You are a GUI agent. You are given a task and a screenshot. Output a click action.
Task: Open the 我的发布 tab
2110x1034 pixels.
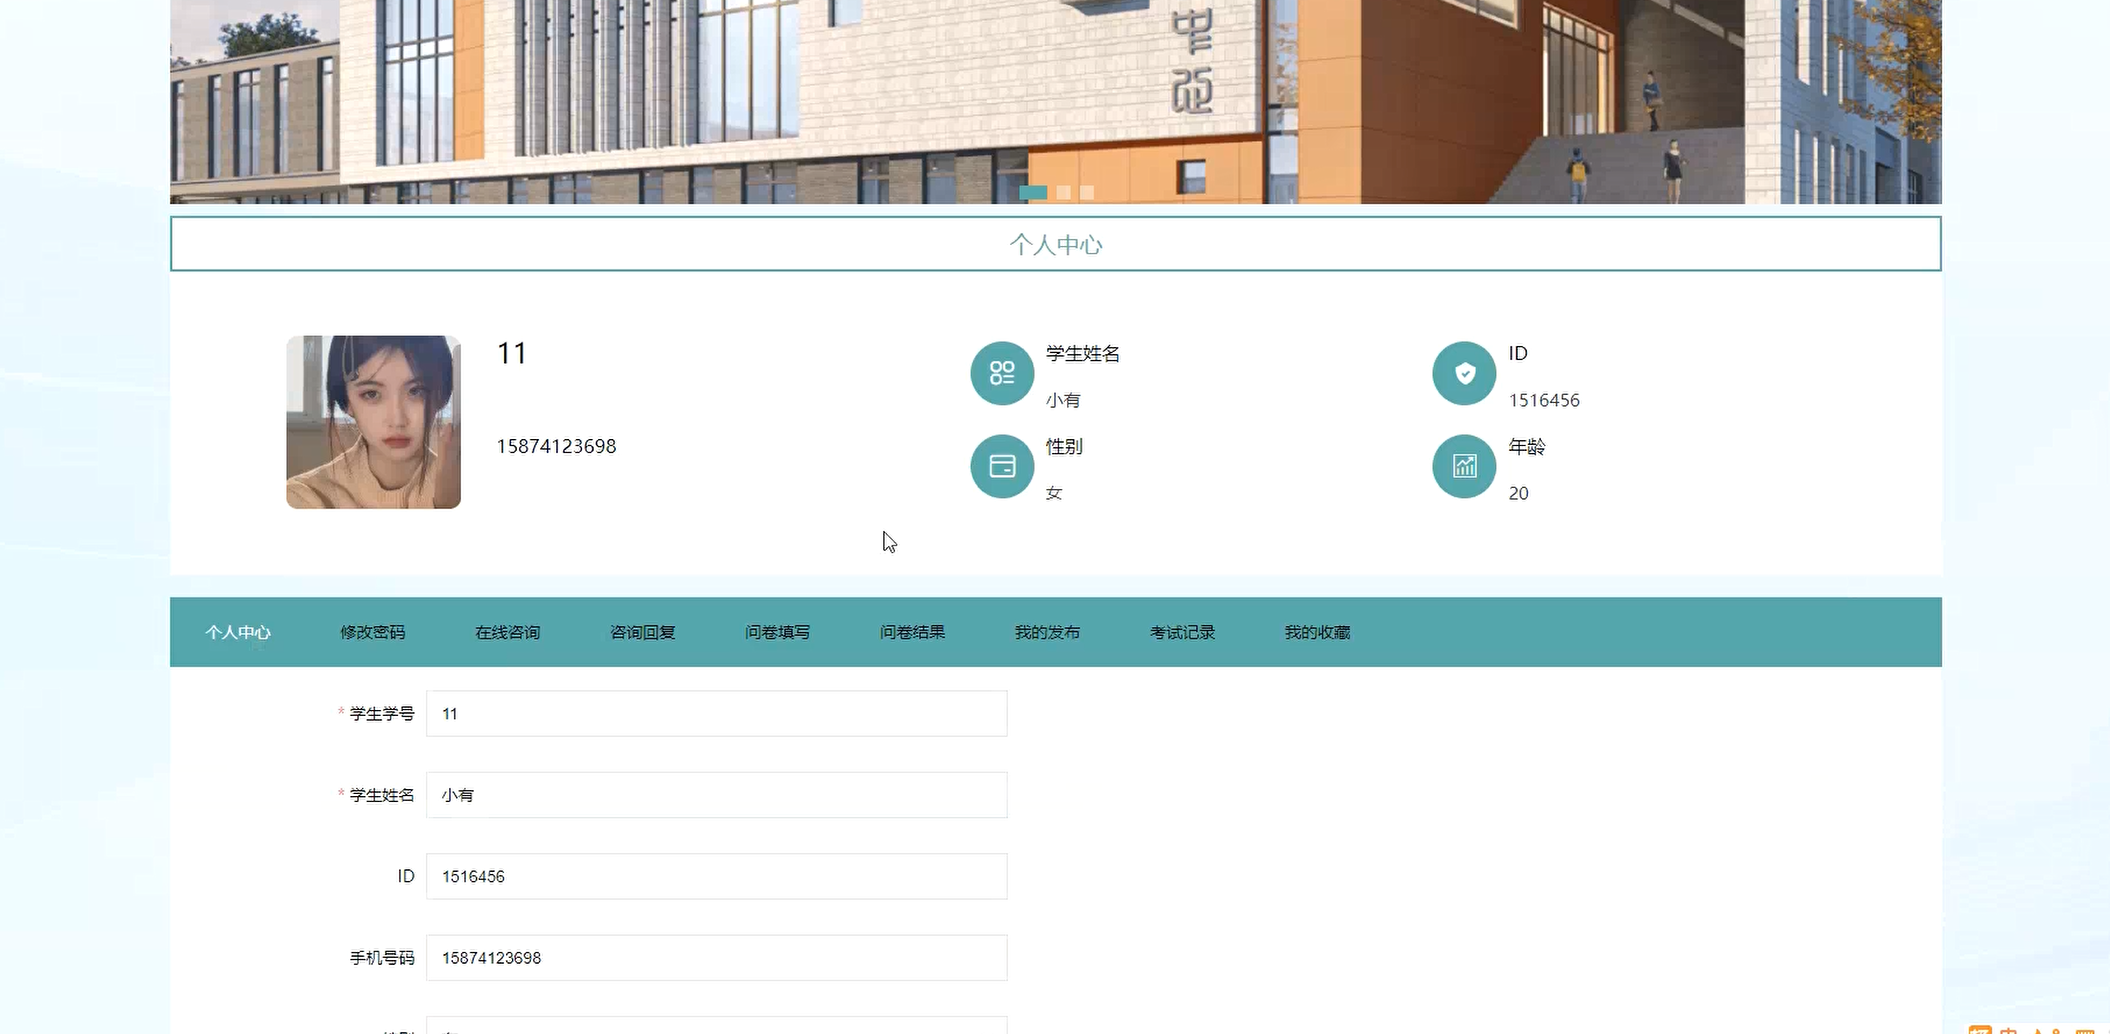[1048, 632]
